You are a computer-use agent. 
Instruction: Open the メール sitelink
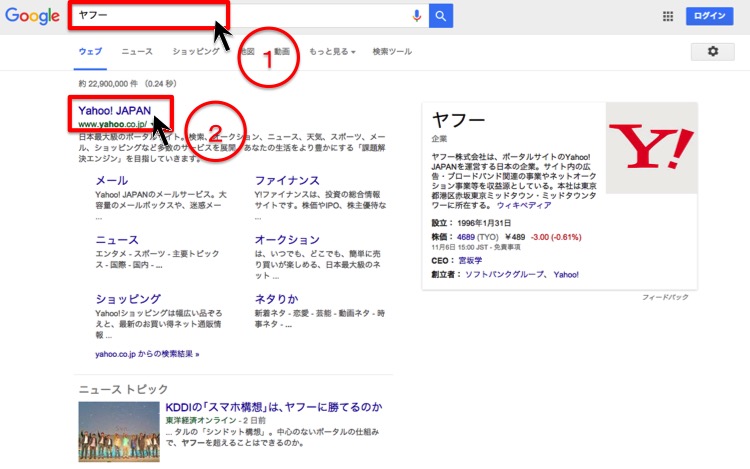tap(111, 181)
